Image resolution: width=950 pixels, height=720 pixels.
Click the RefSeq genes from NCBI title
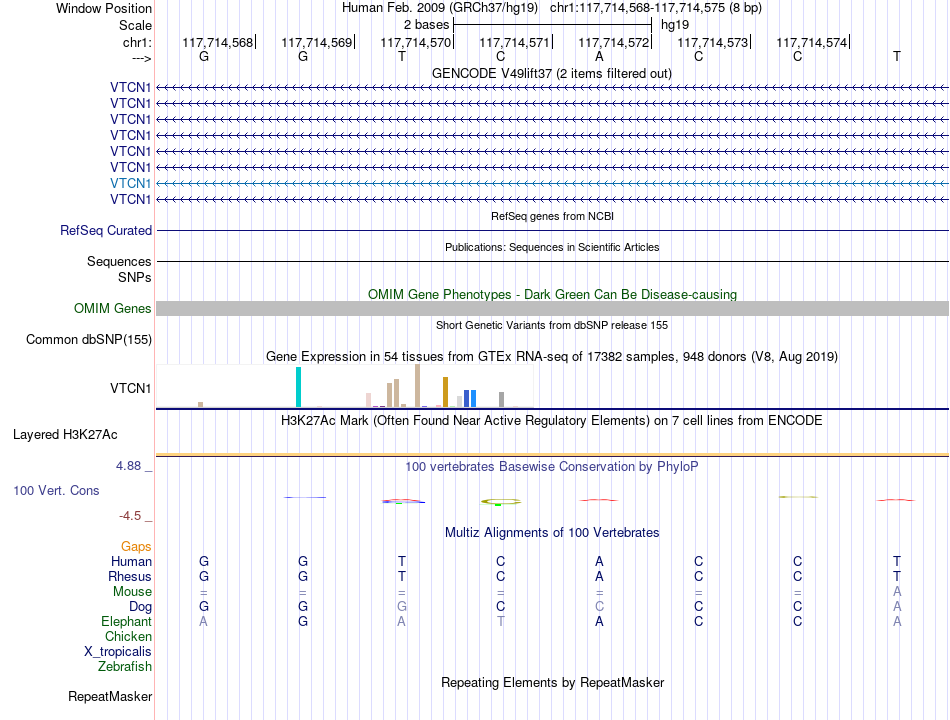pyautogui.click(x=552, y=216)
